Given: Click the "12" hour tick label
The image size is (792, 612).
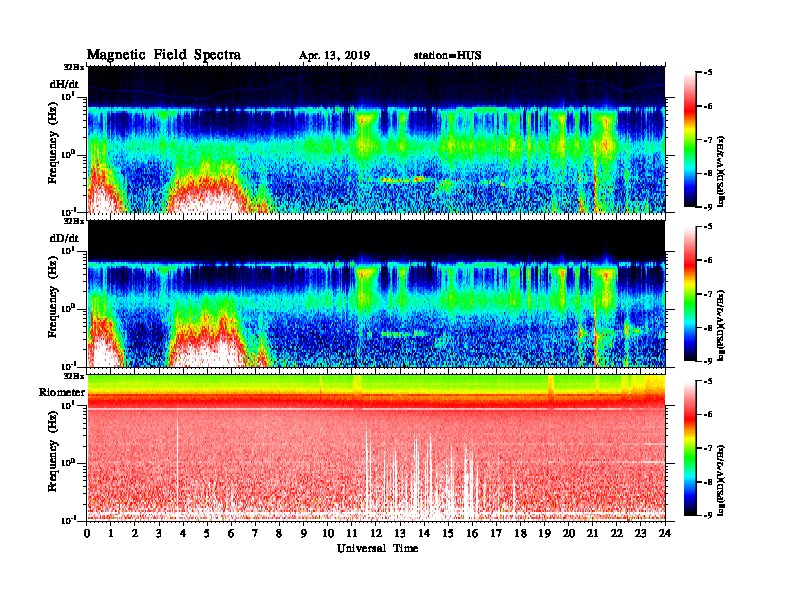Looking at the screenshot, I should click(x=376, y=533).
